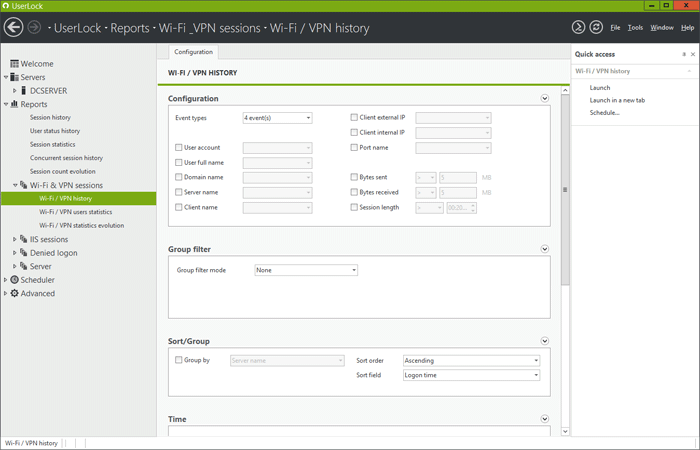700x450 pixels.
Task: Open Session history report
Action: (x=50, y=117)
